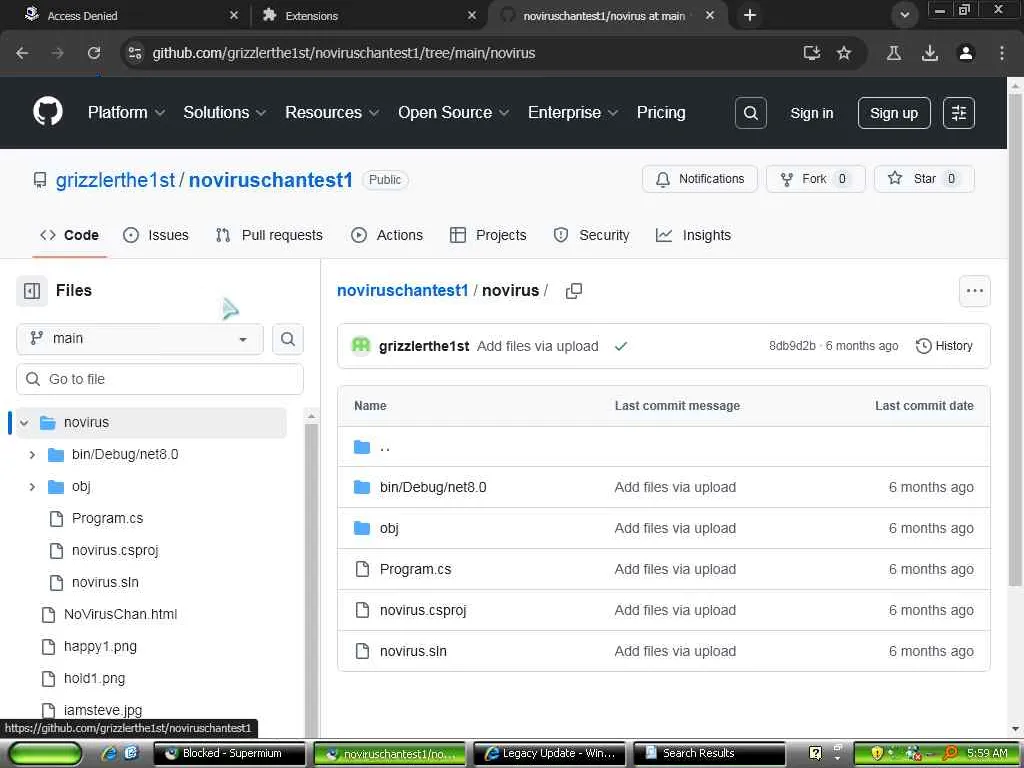1024x768 pixels.
Task: Click the install app icon in address bar
Action: click(x=811, y=53)
